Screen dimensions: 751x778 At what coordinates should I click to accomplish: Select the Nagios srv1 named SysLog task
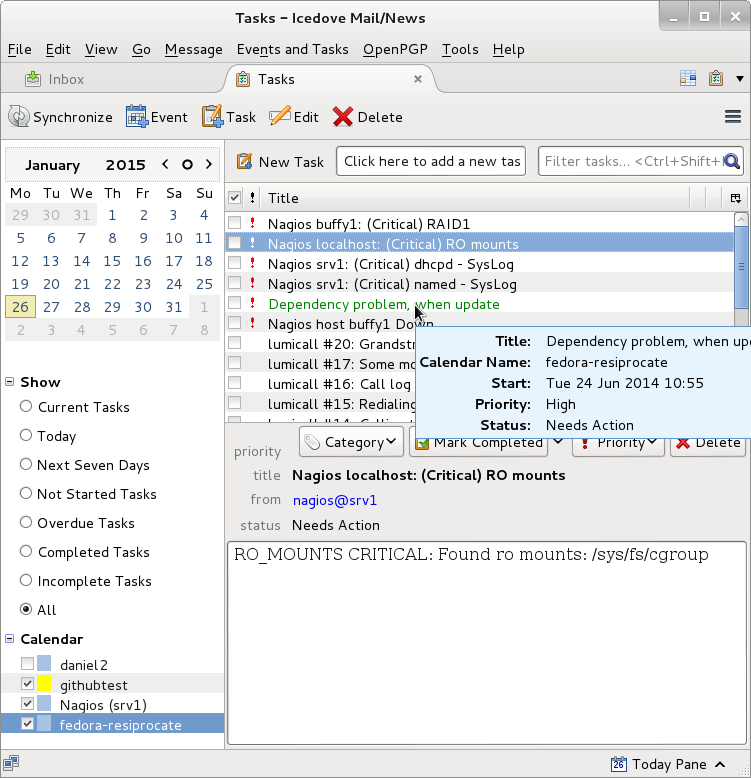[479, 284]
